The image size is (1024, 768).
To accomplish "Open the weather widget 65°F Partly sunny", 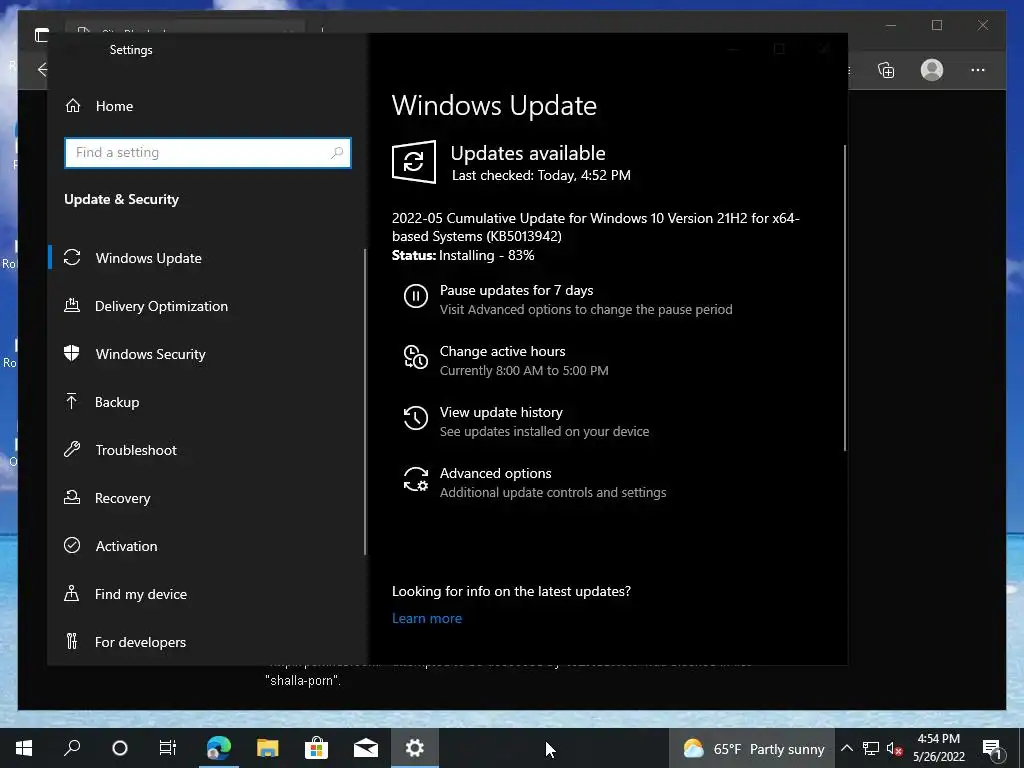I will (752, 748).
